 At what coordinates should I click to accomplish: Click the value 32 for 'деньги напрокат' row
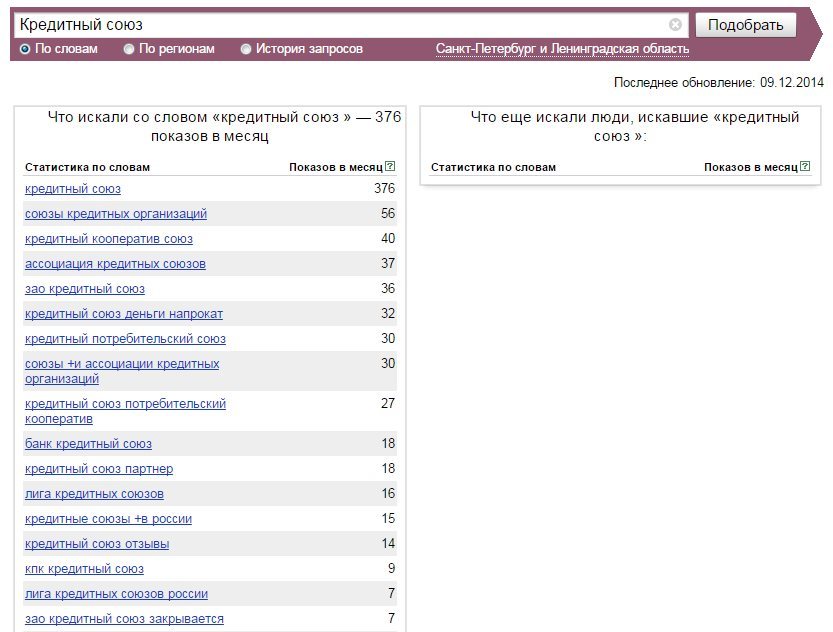(388, 313)
